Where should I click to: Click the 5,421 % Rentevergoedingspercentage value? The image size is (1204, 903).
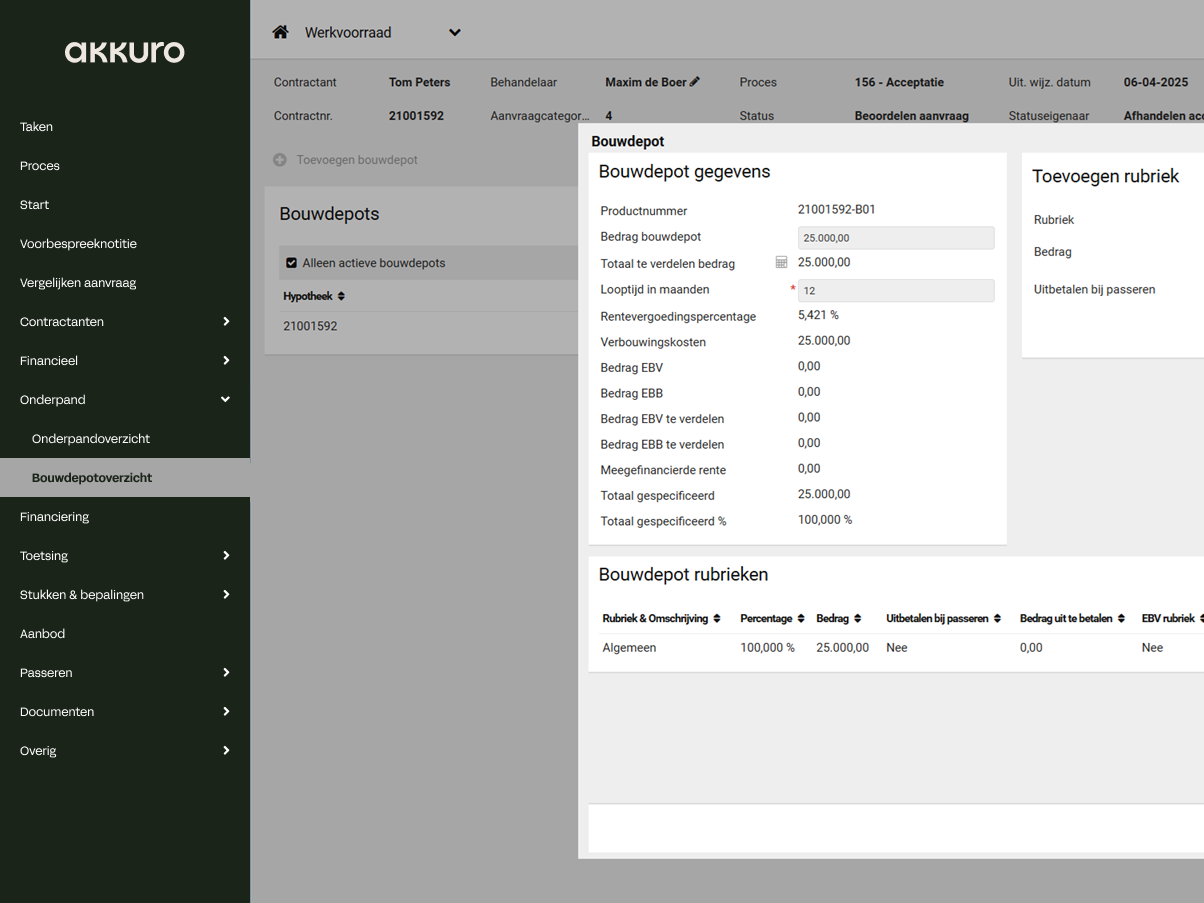point(818,315)
